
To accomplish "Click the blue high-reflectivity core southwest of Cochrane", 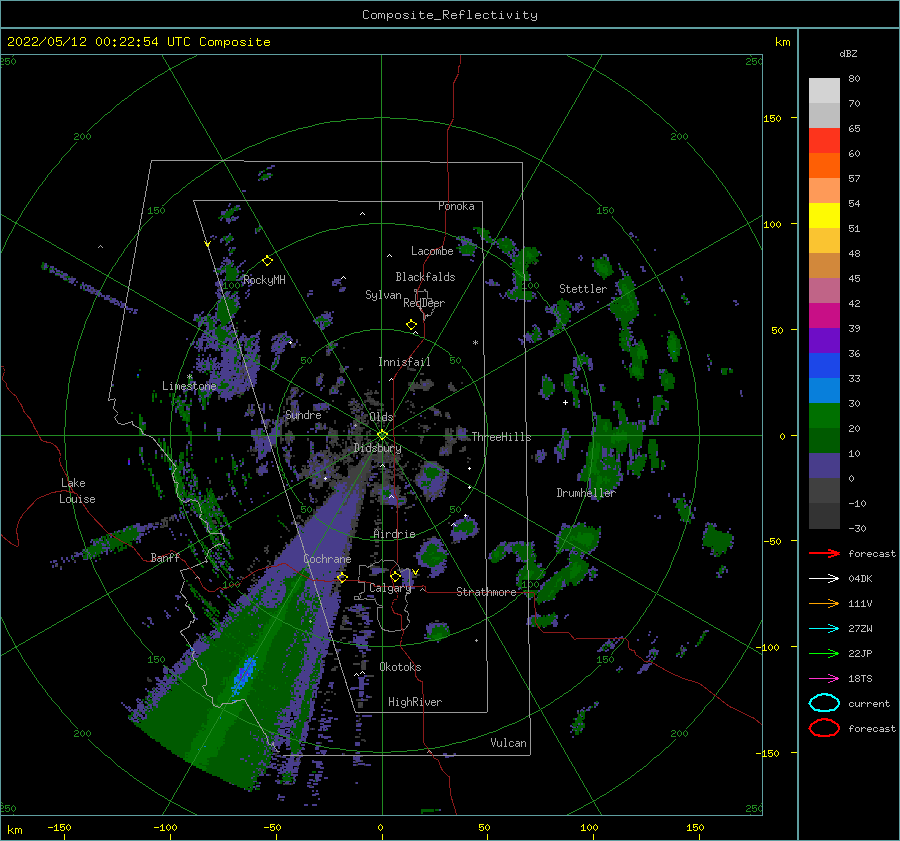I will 244,675.
